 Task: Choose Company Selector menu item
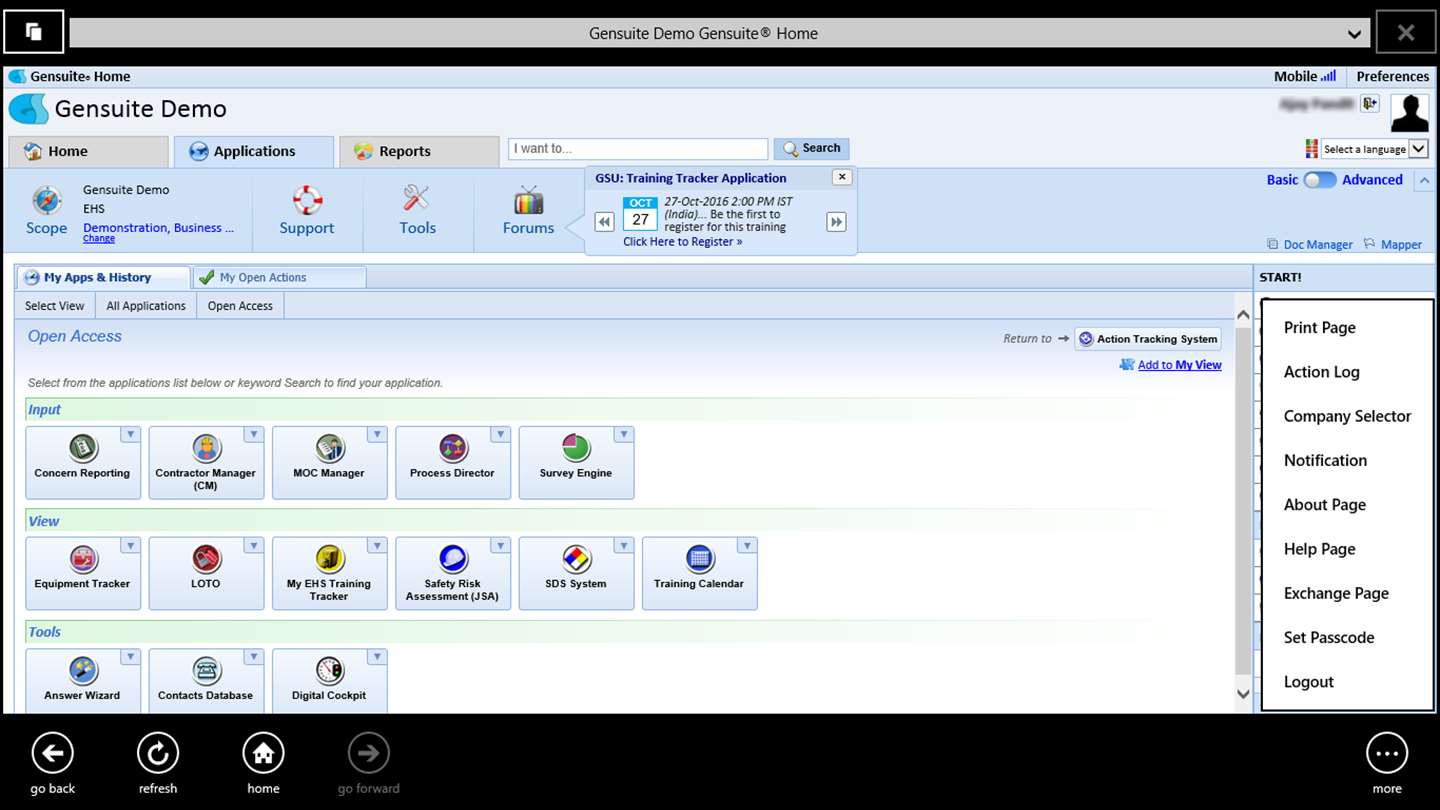[1347, 416]
